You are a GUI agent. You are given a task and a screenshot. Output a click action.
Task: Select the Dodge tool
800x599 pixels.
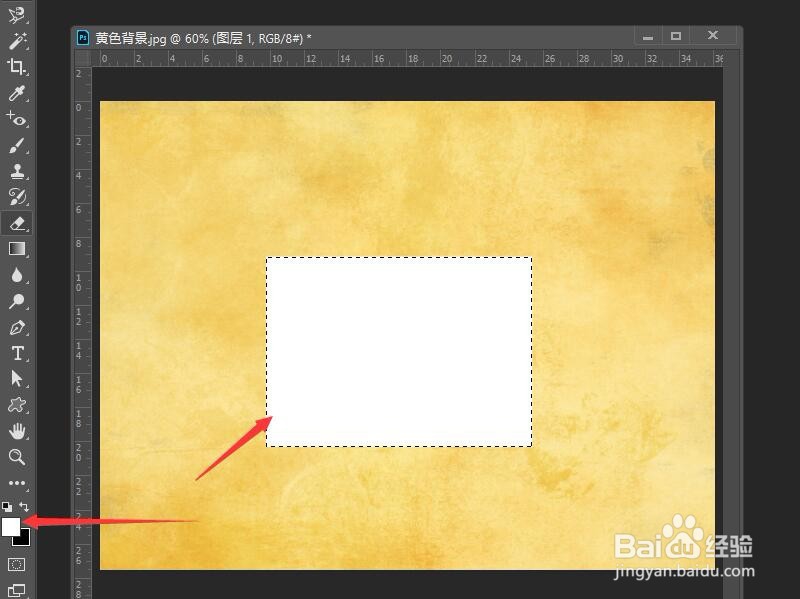17,301
